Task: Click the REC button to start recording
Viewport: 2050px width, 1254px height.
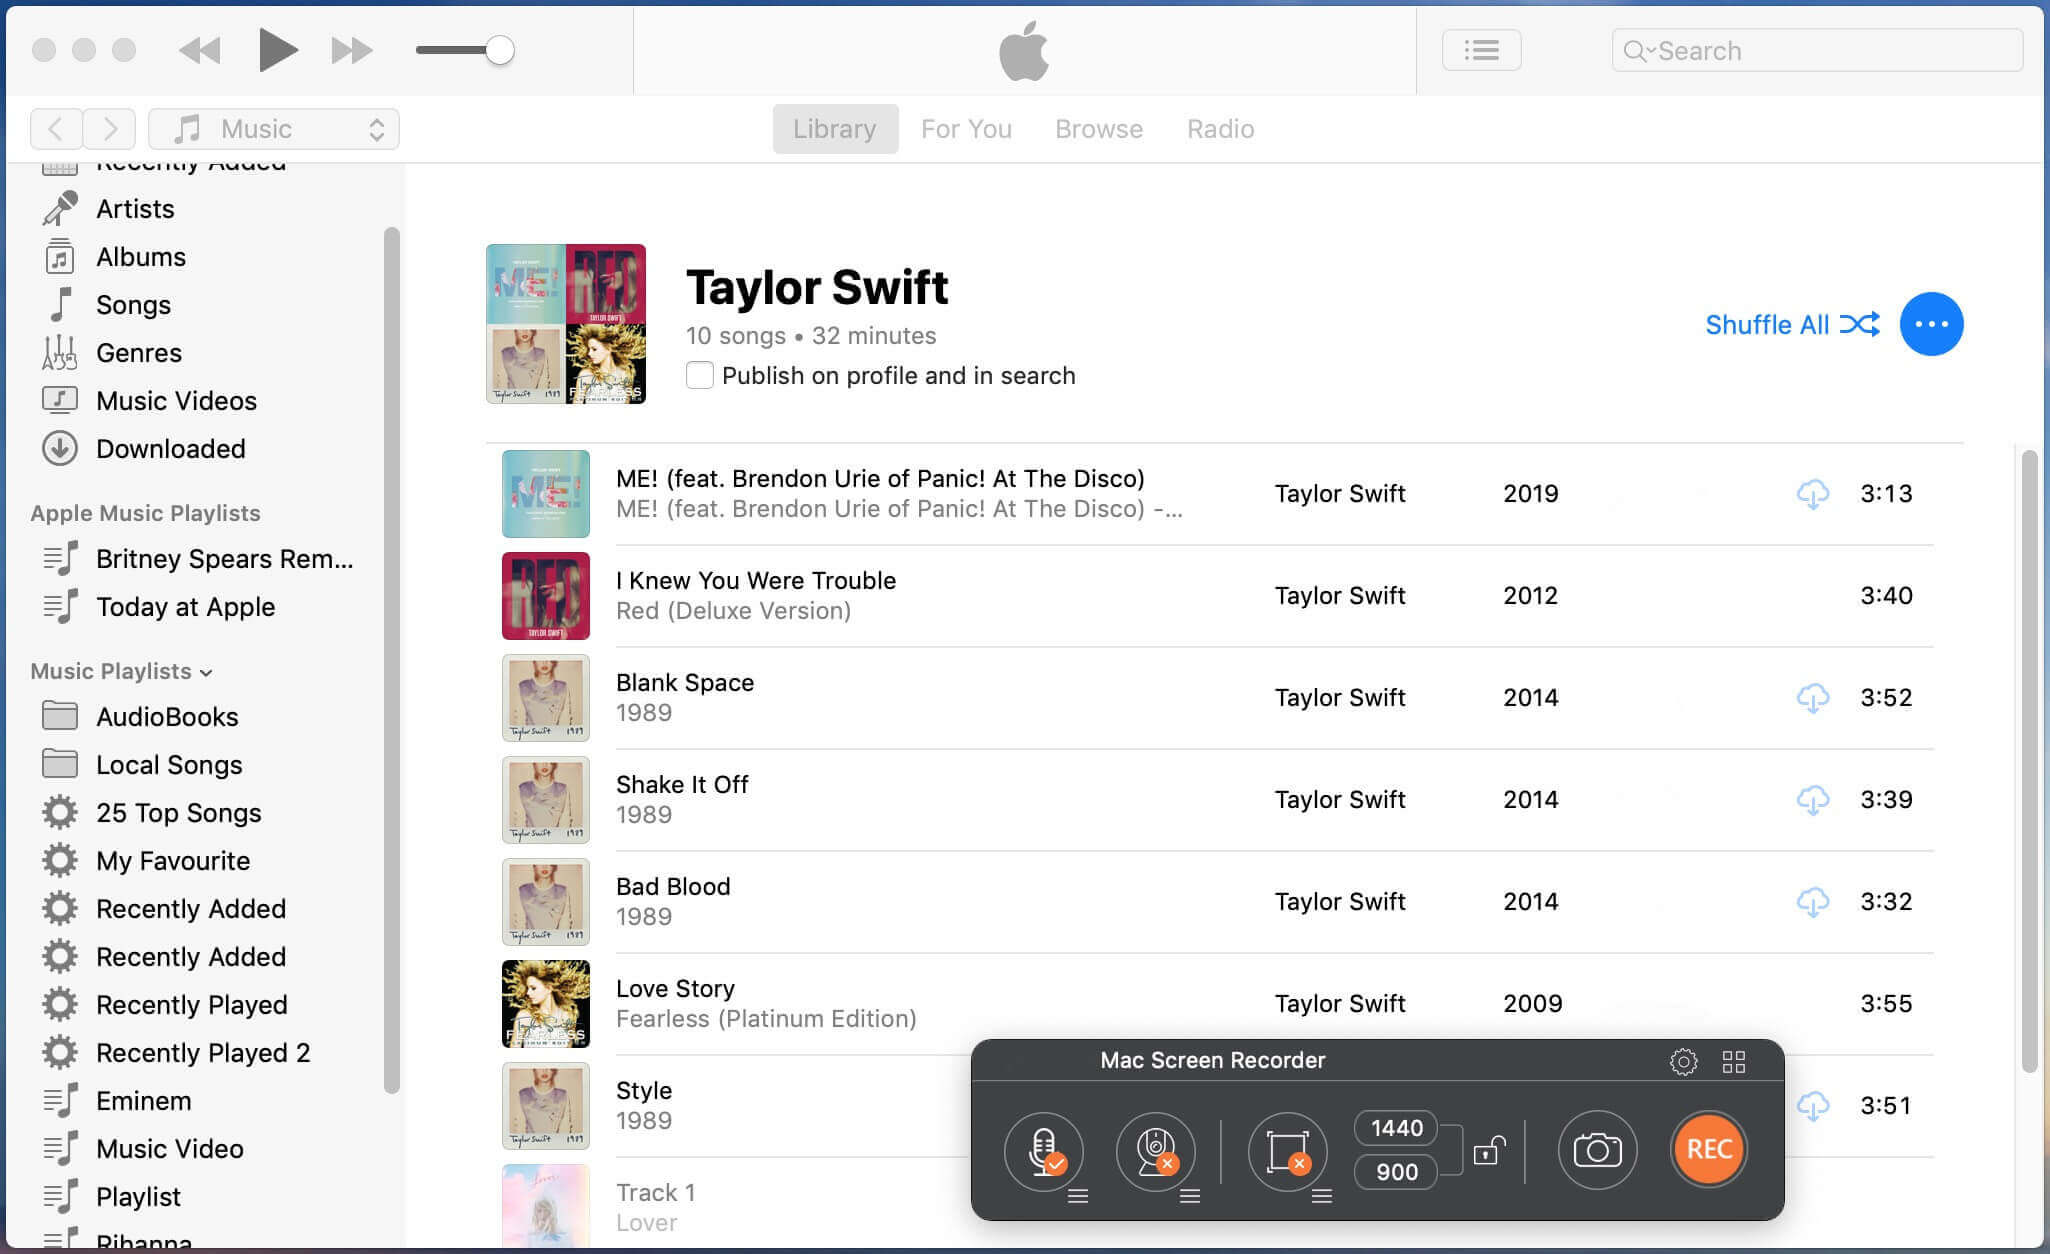Action: point(1706,1149)
